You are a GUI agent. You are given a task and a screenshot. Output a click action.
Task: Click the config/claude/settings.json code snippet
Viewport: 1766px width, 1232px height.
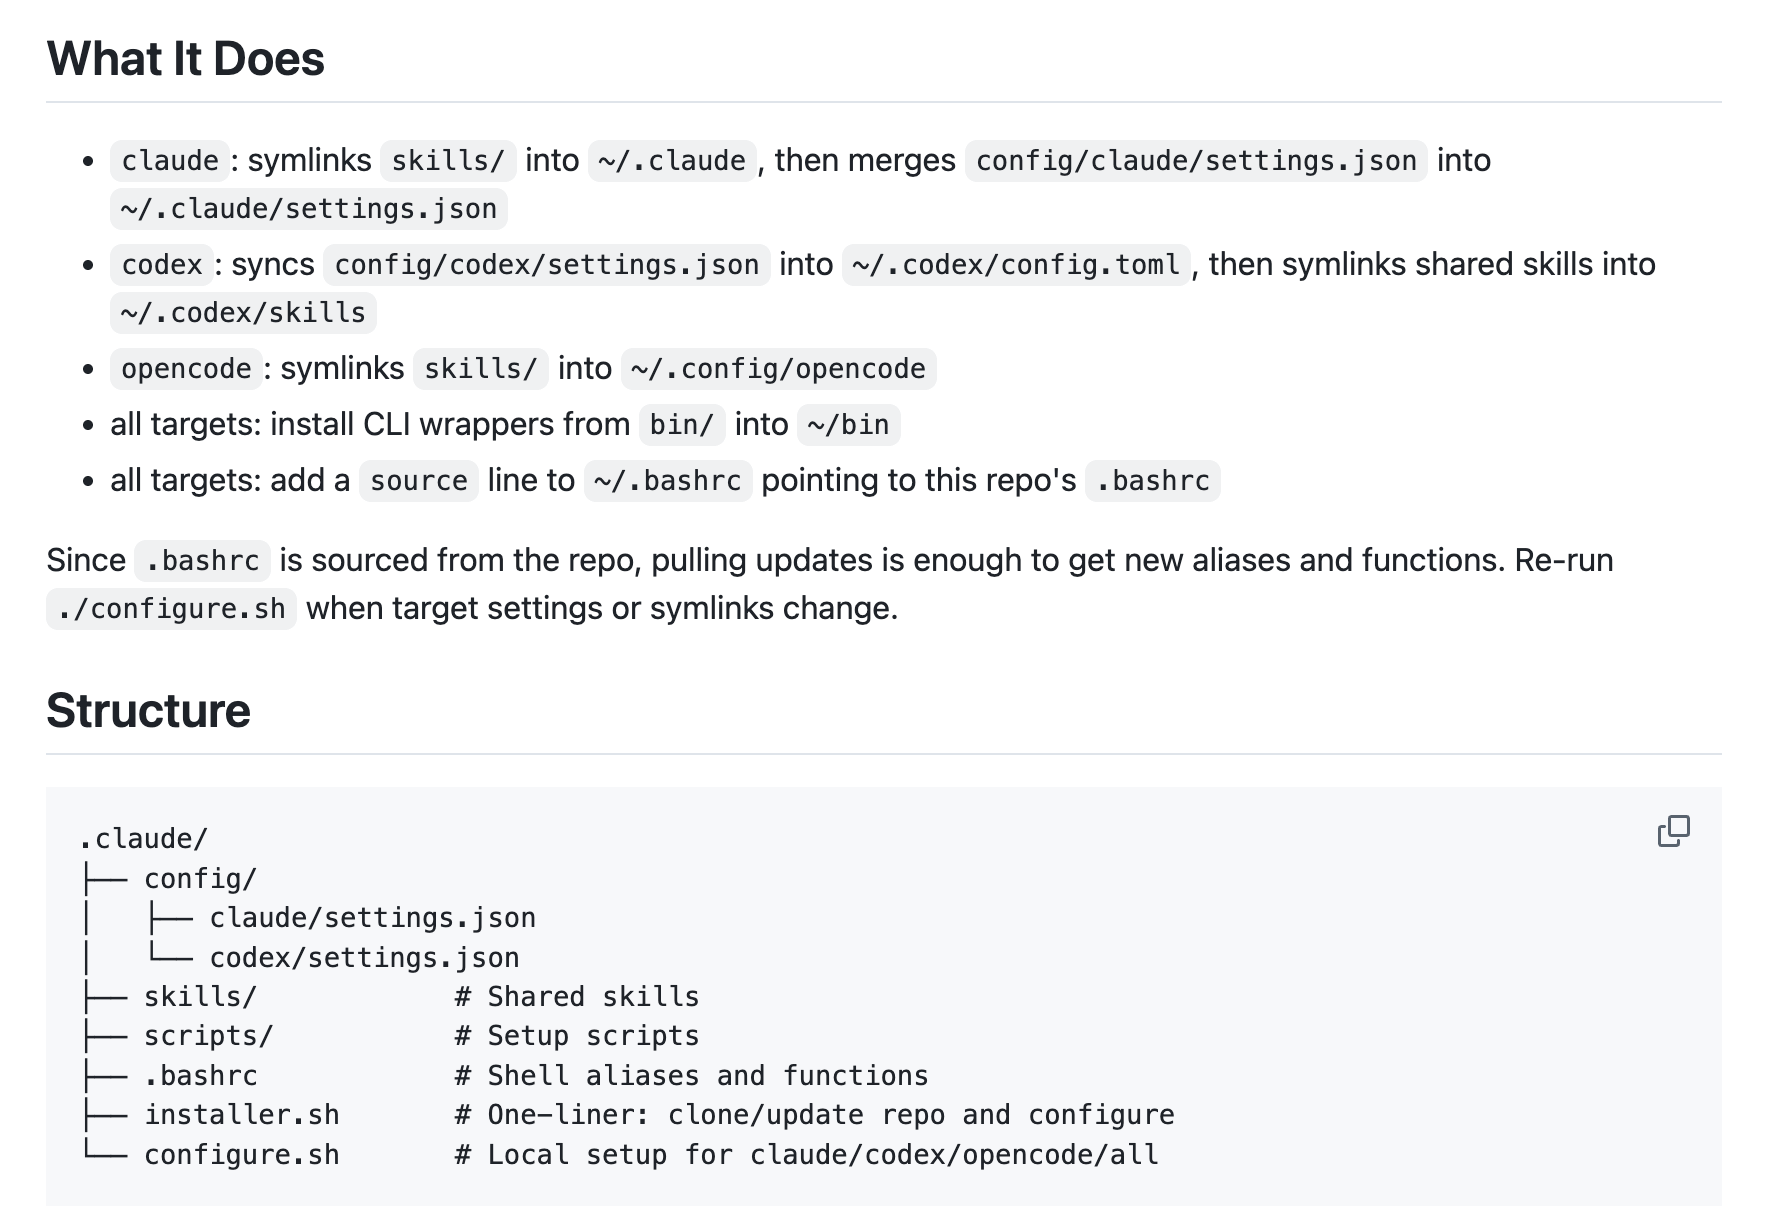click(x=1196, y=161)
